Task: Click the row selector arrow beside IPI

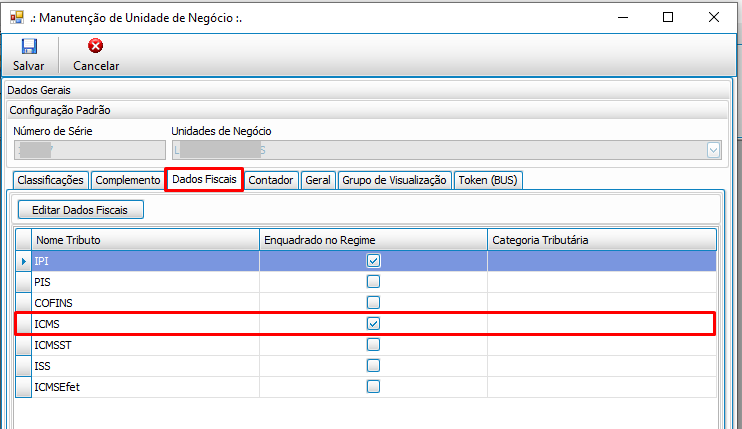Action: (24, 261)
